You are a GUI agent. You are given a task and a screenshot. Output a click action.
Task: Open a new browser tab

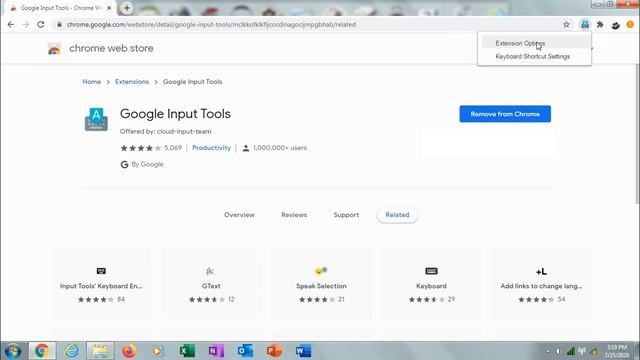[x=127, y=8]
